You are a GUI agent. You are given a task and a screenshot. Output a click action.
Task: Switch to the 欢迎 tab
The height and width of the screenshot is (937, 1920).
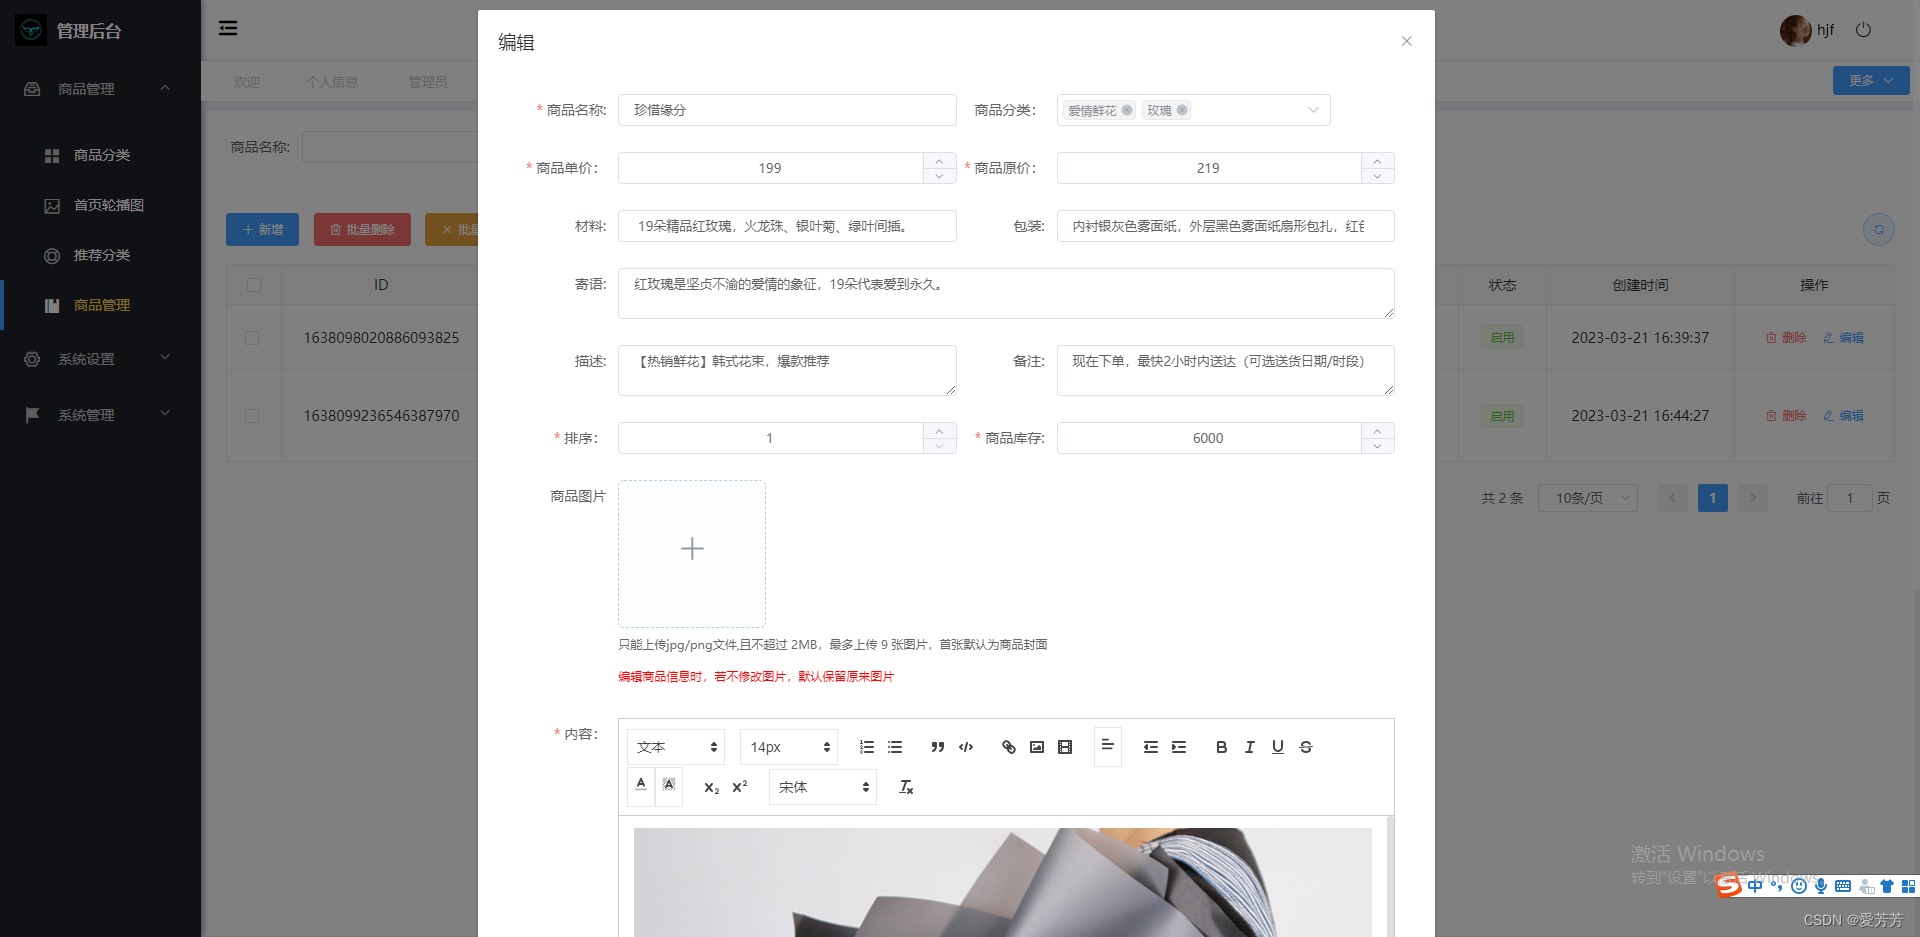[247, 82]
